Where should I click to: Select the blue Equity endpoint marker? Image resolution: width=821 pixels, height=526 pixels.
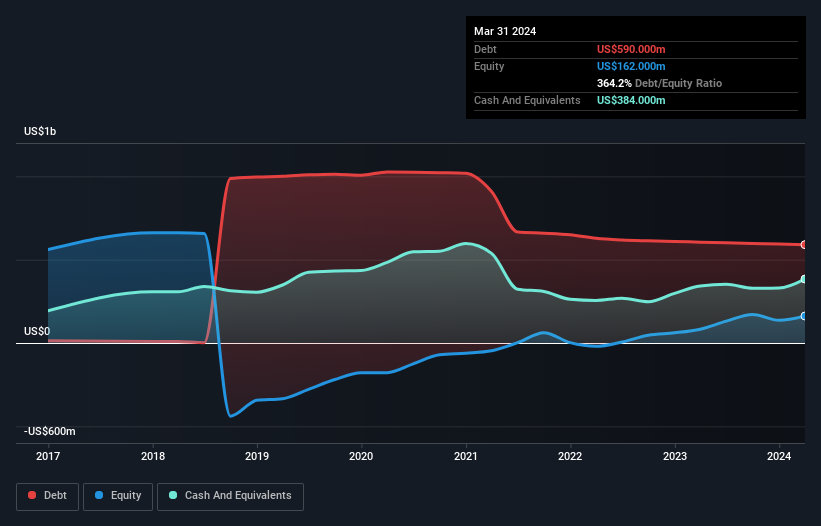804,316
